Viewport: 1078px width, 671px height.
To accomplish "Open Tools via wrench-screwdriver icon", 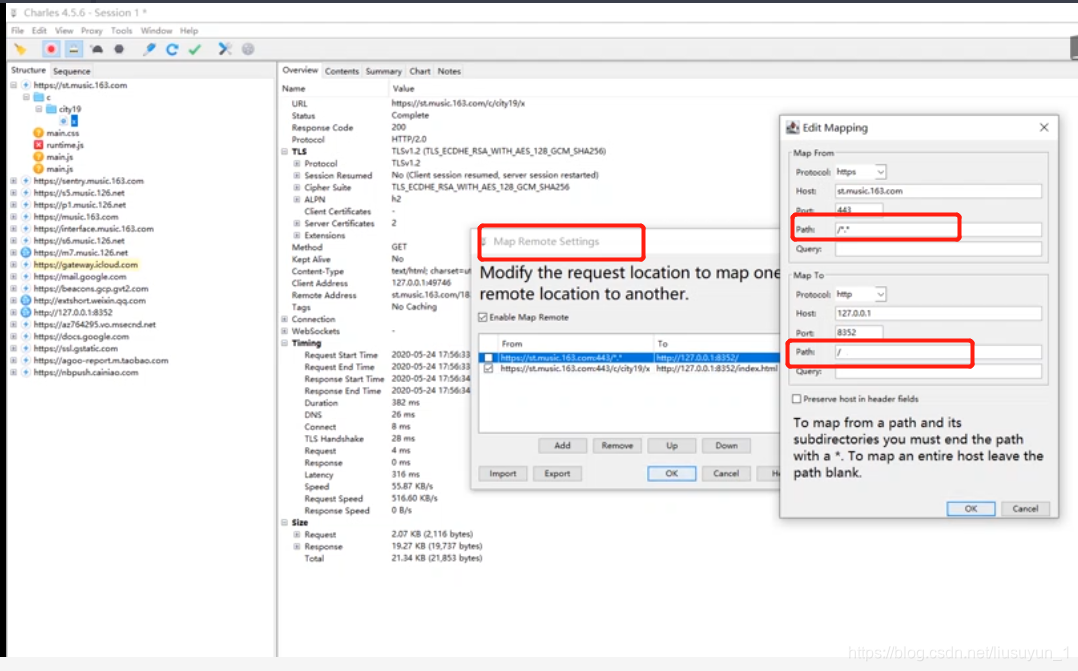I will point(225,49).
